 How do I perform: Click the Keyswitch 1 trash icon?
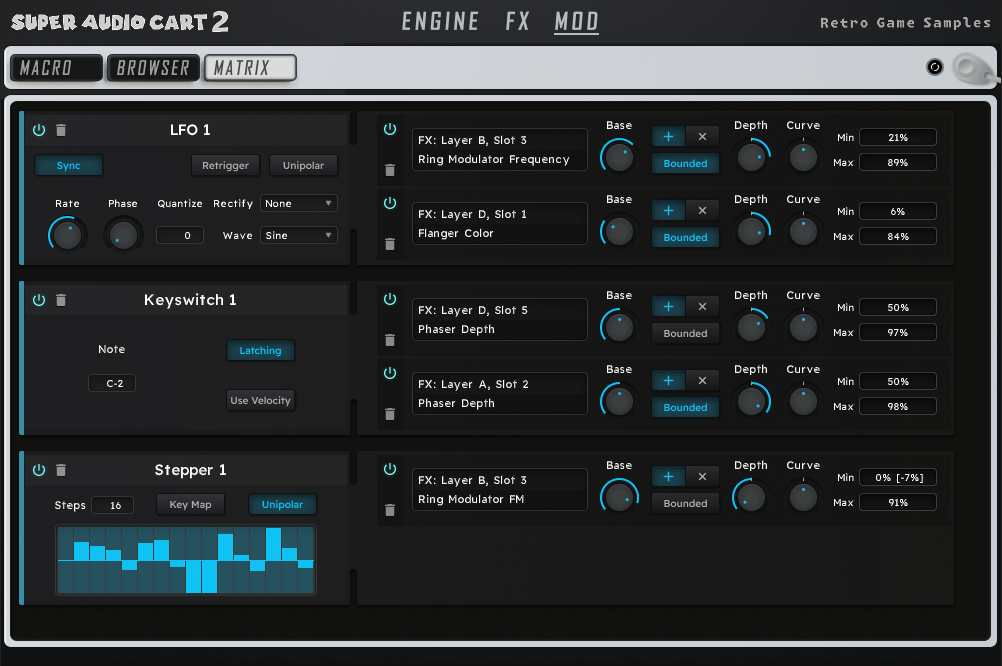(x=61, y=300)
